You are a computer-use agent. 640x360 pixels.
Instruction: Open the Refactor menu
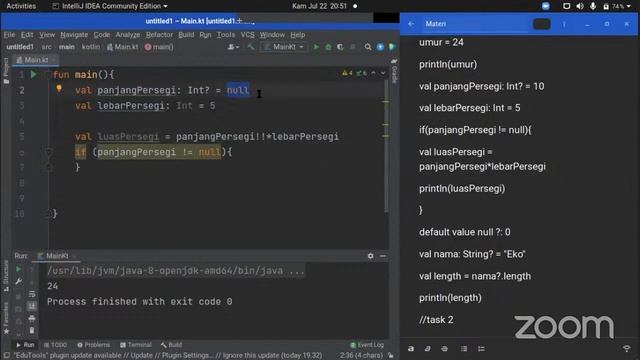[159, 35]
